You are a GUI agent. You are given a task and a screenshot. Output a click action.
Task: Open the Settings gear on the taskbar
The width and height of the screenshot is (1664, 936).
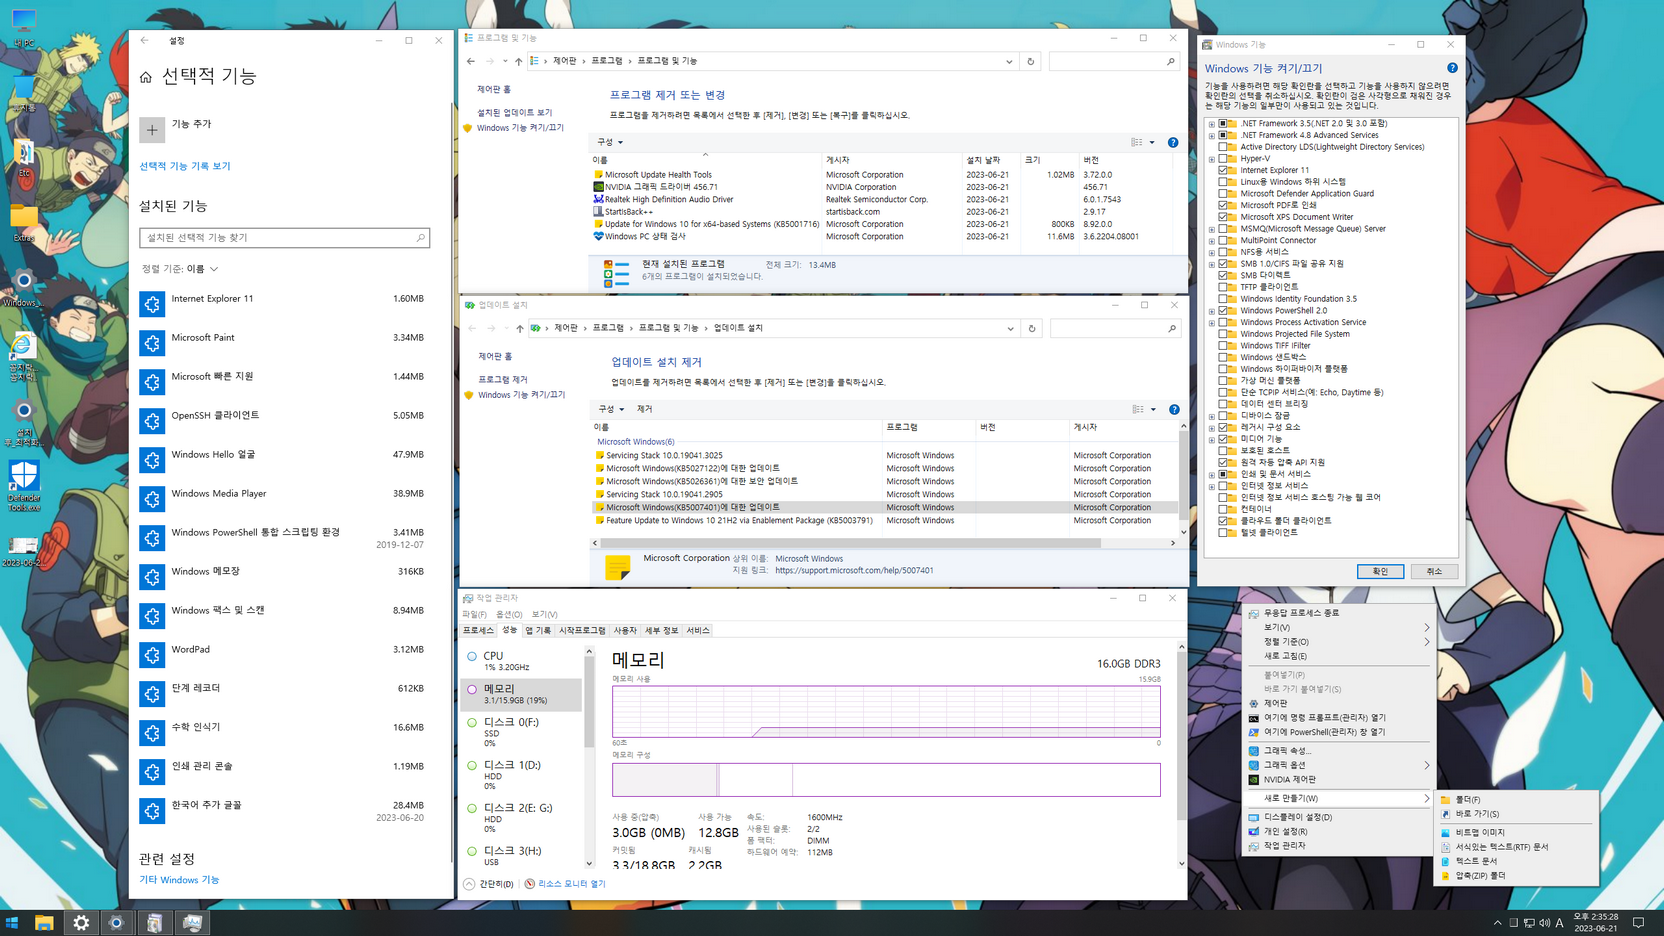click(x=81, y=923)
